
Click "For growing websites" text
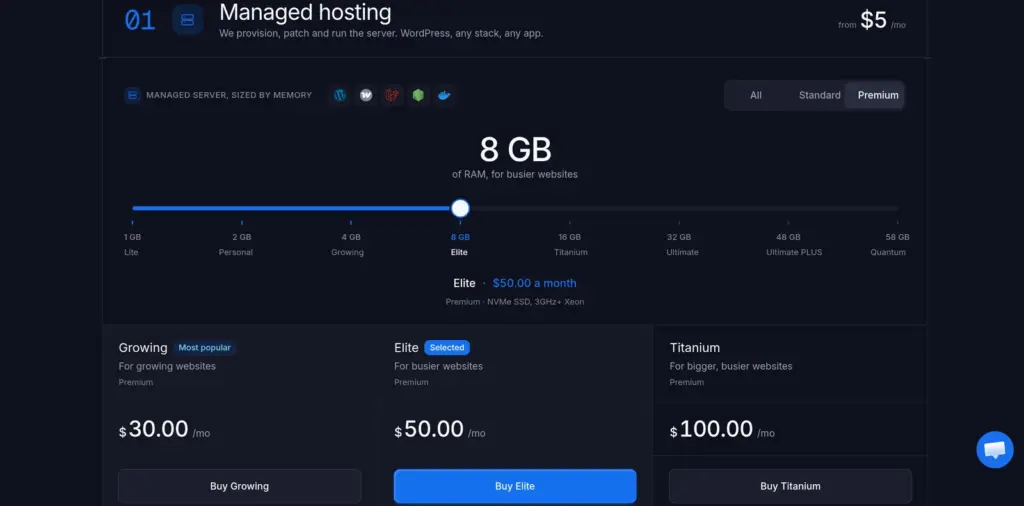point(167,366)
